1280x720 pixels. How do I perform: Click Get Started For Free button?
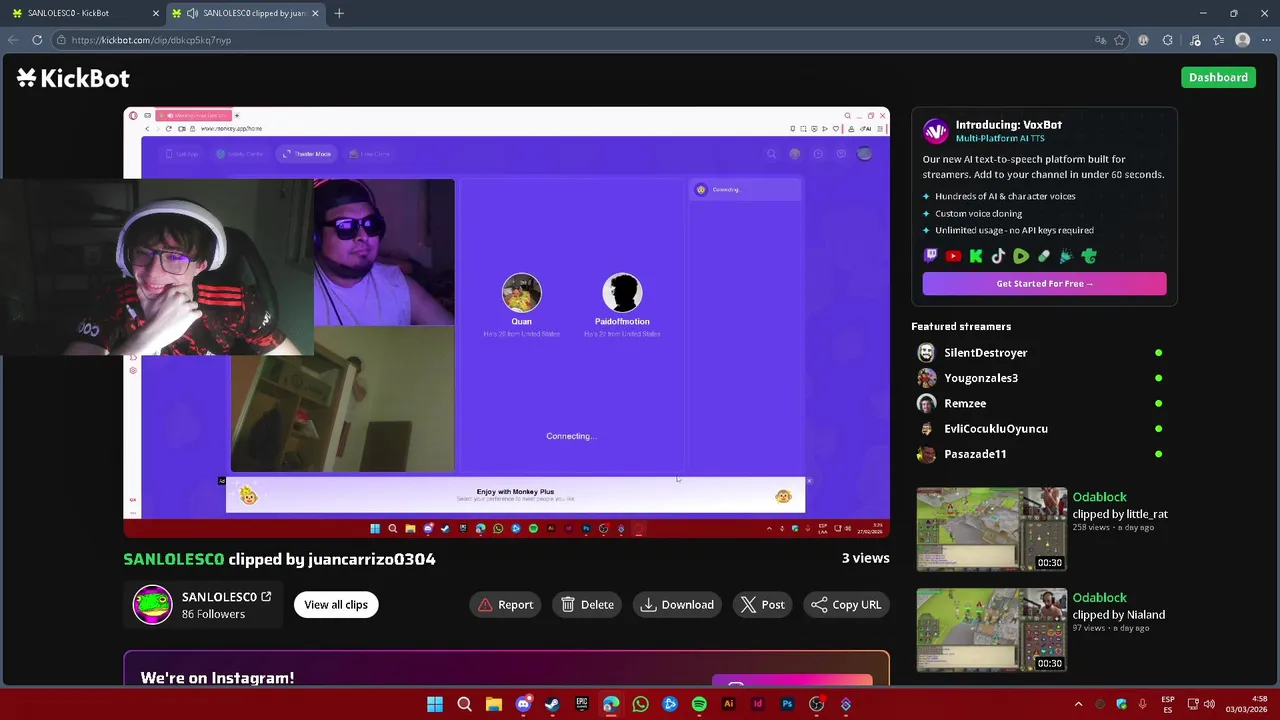(x=1044, y=283)
